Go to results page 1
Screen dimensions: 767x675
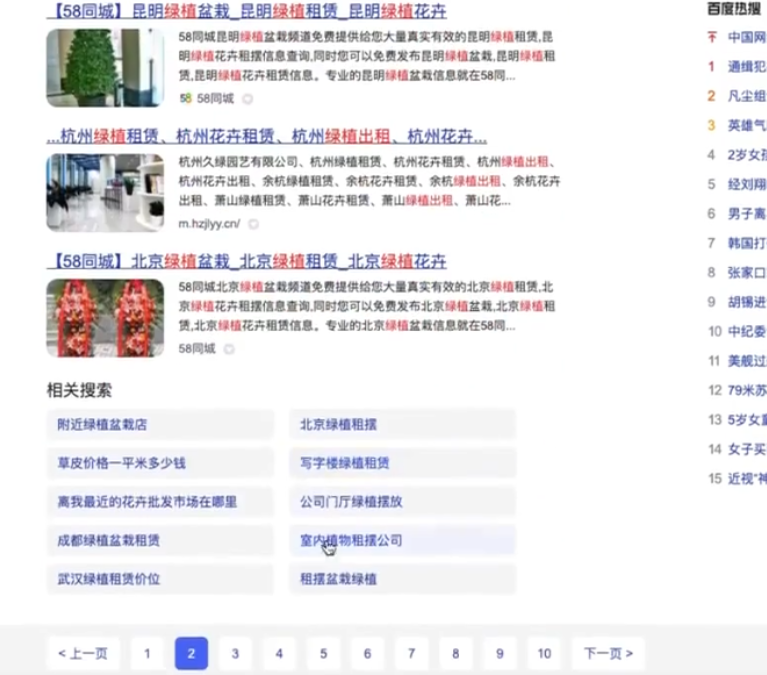pyautogui.click(x=147, y=653)
